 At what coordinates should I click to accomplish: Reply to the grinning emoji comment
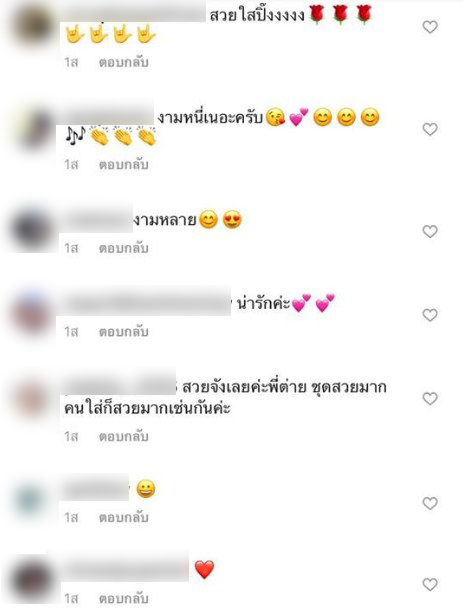tap(123, 517)
